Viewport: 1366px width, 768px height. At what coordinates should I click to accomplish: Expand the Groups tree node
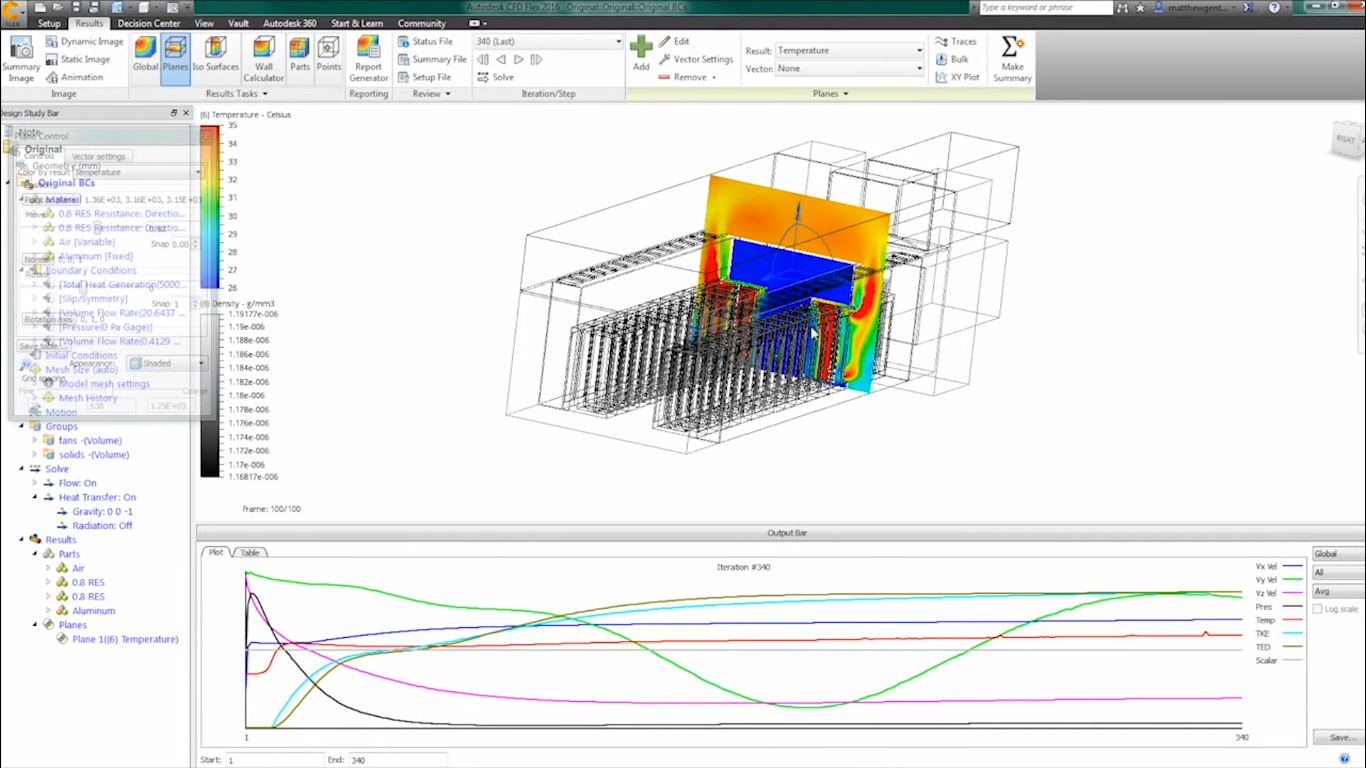point(22,426)
